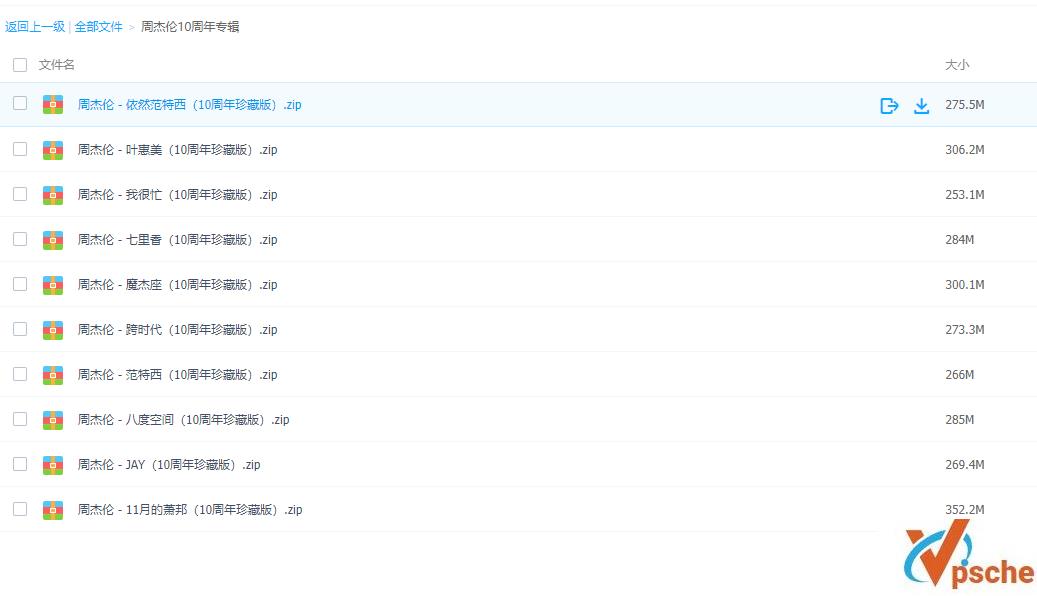Click the zip file icon for 跨时代 album
Screen dimensions: 1037x596
coord(52,329)
